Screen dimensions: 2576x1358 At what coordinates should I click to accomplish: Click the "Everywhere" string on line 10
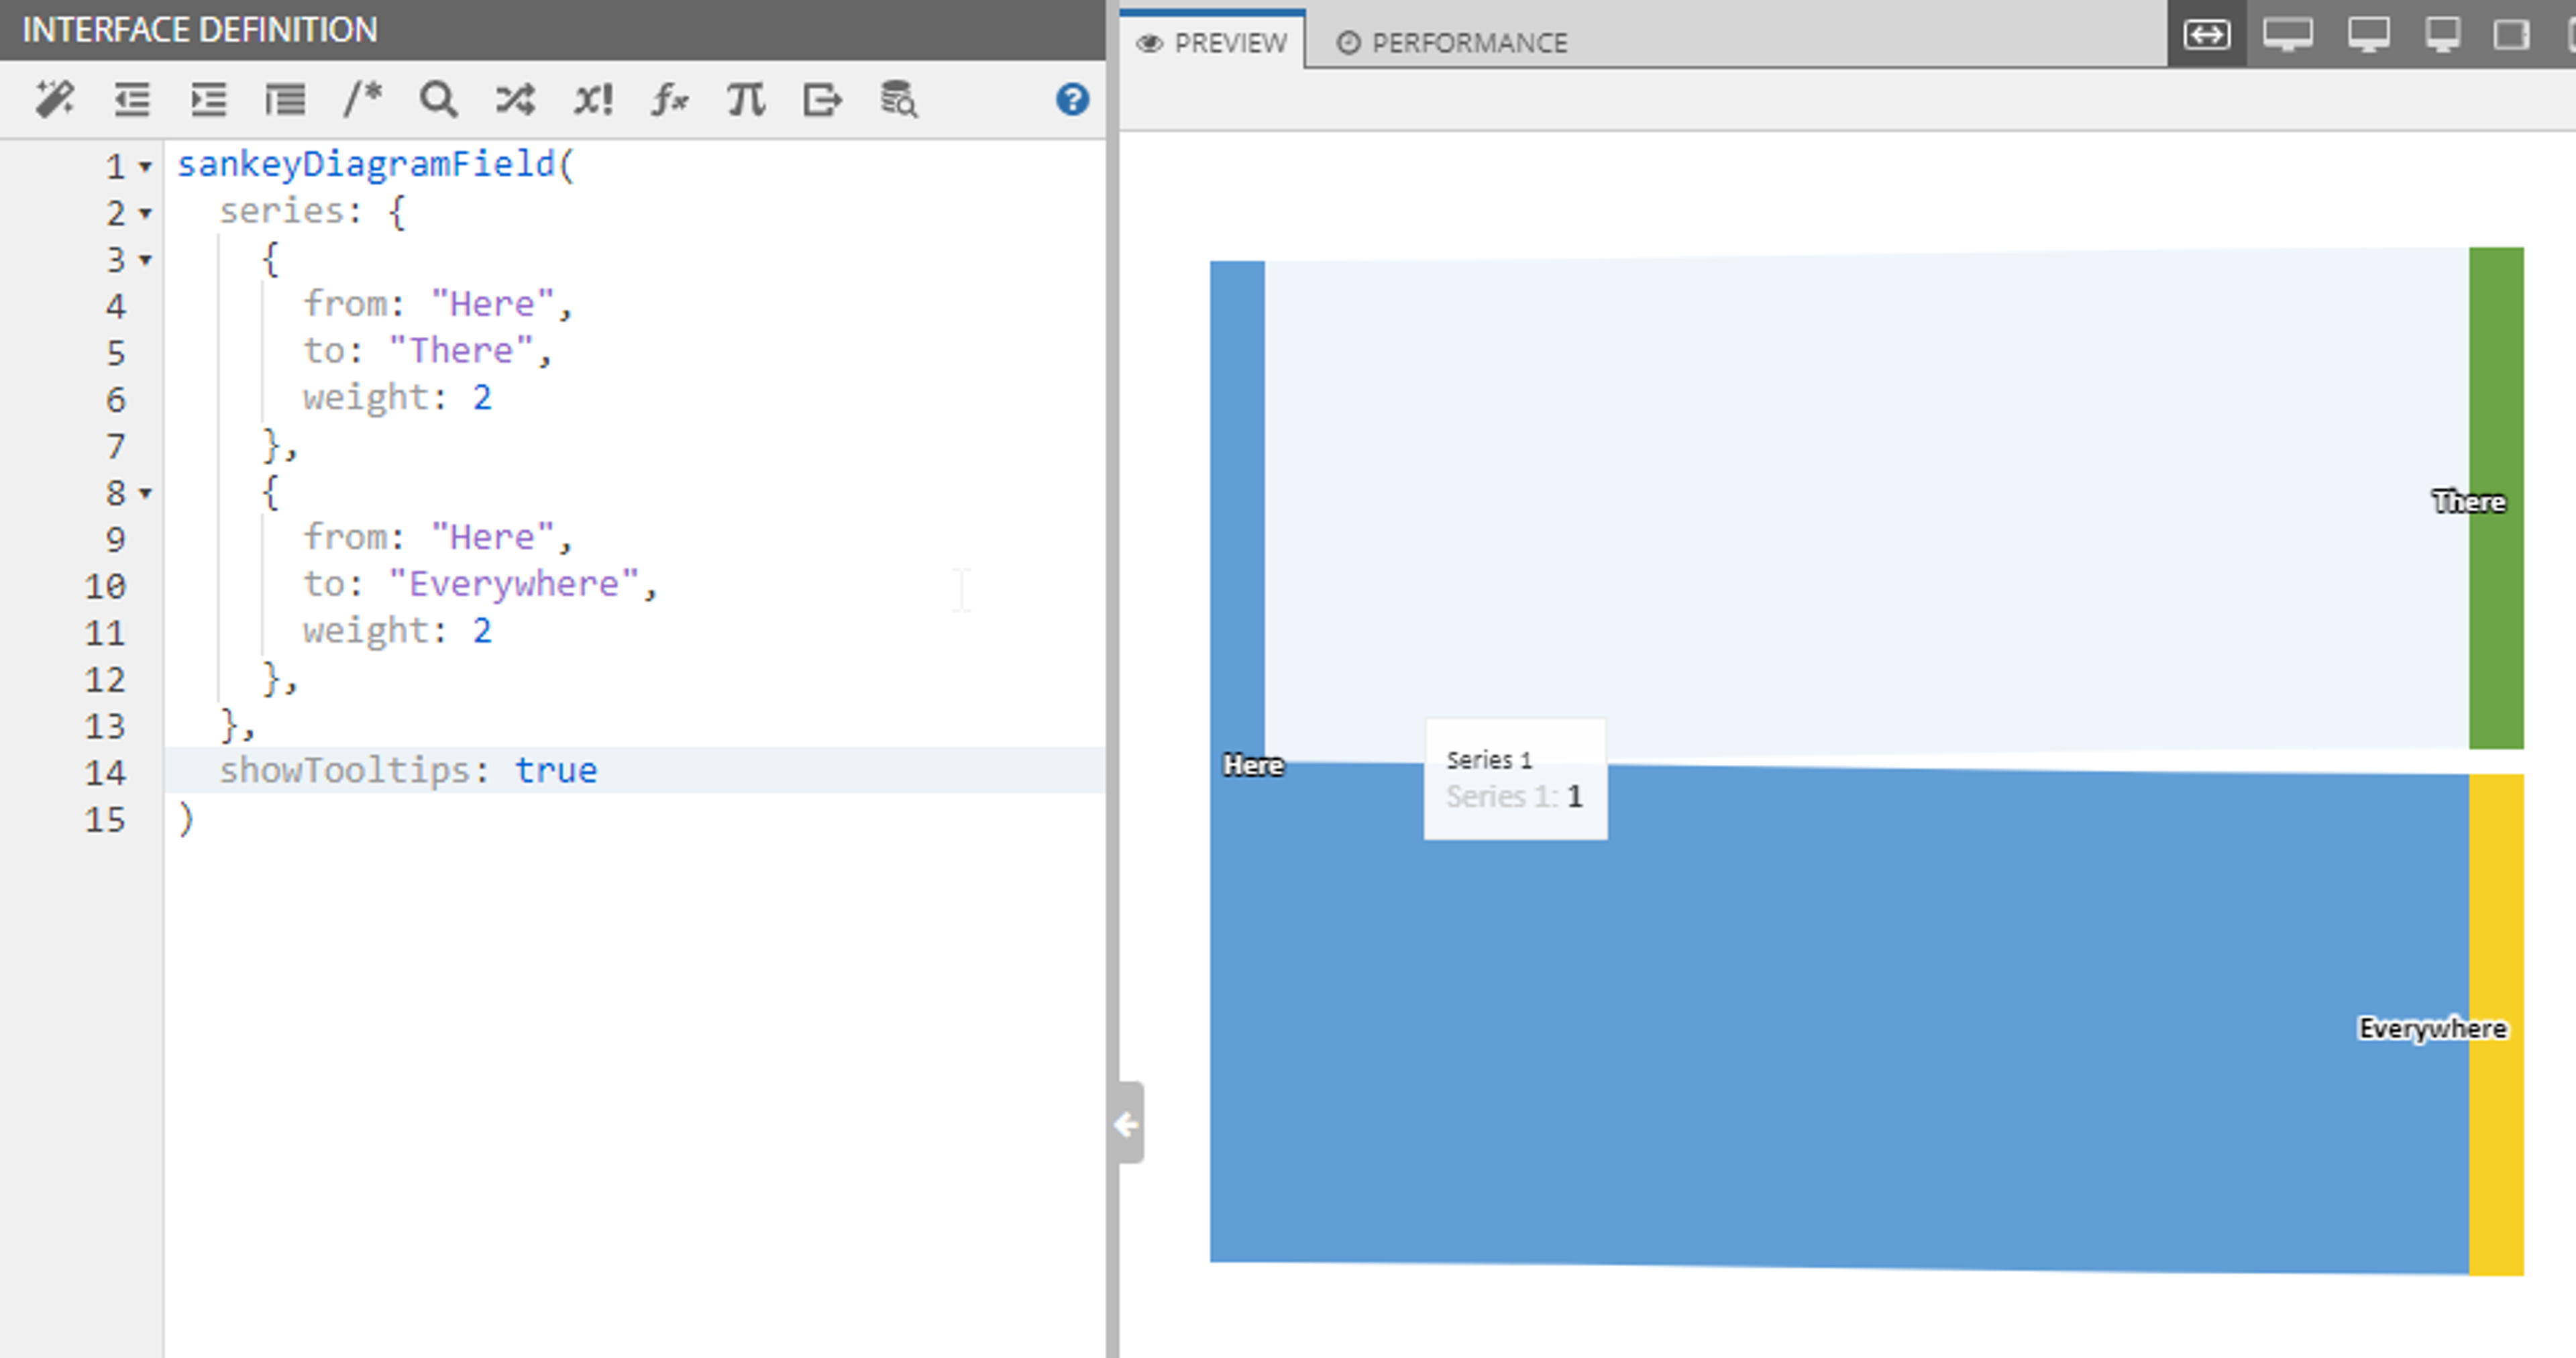(x=514, y=584)
